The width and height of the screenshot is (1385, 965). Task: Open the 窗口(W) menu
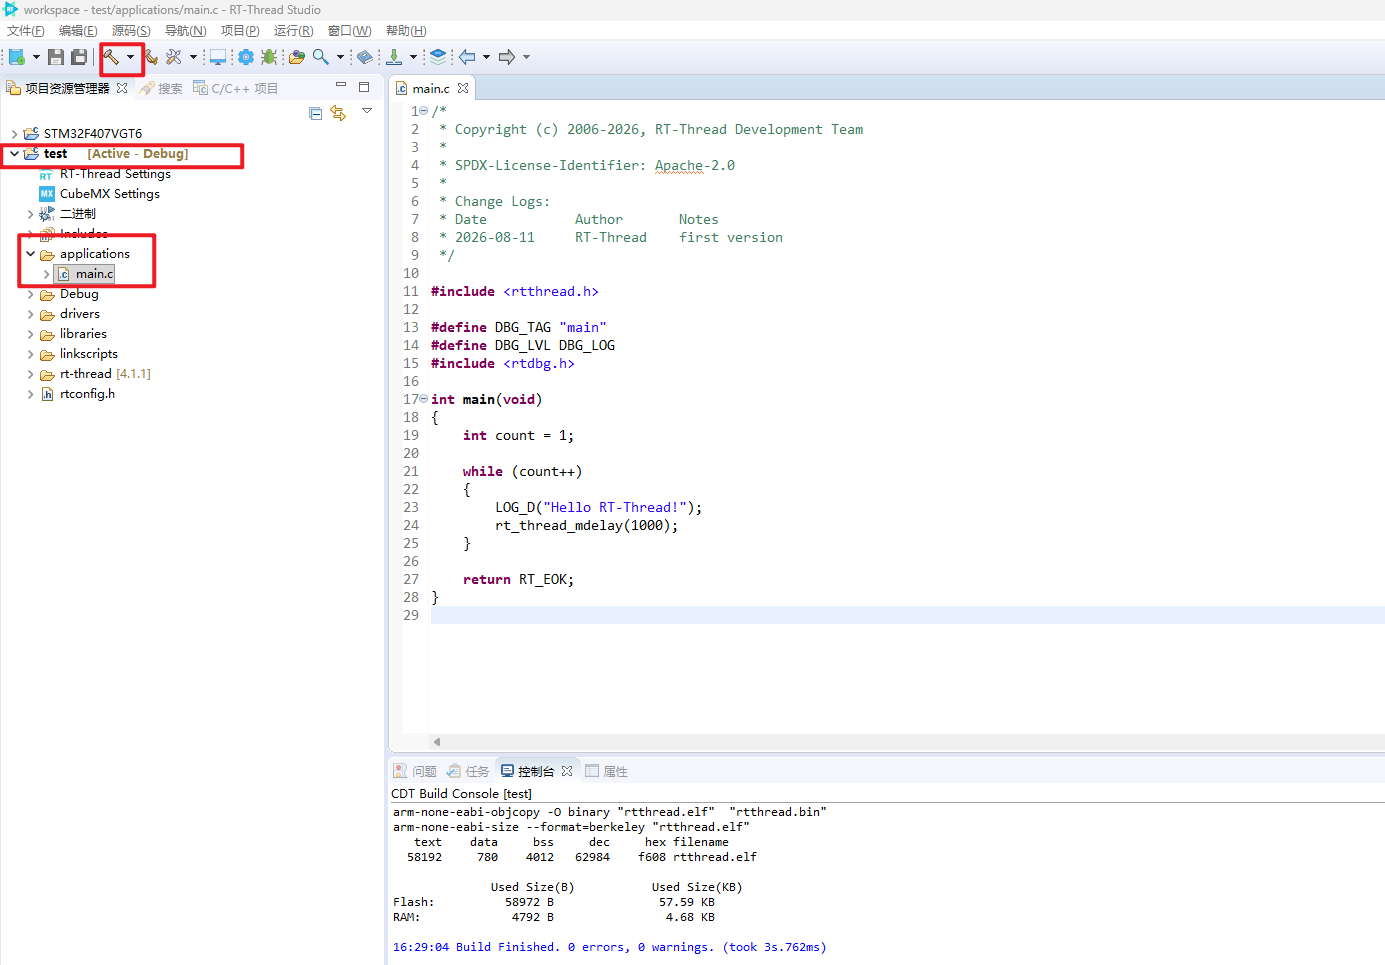(x=349, y=31)
